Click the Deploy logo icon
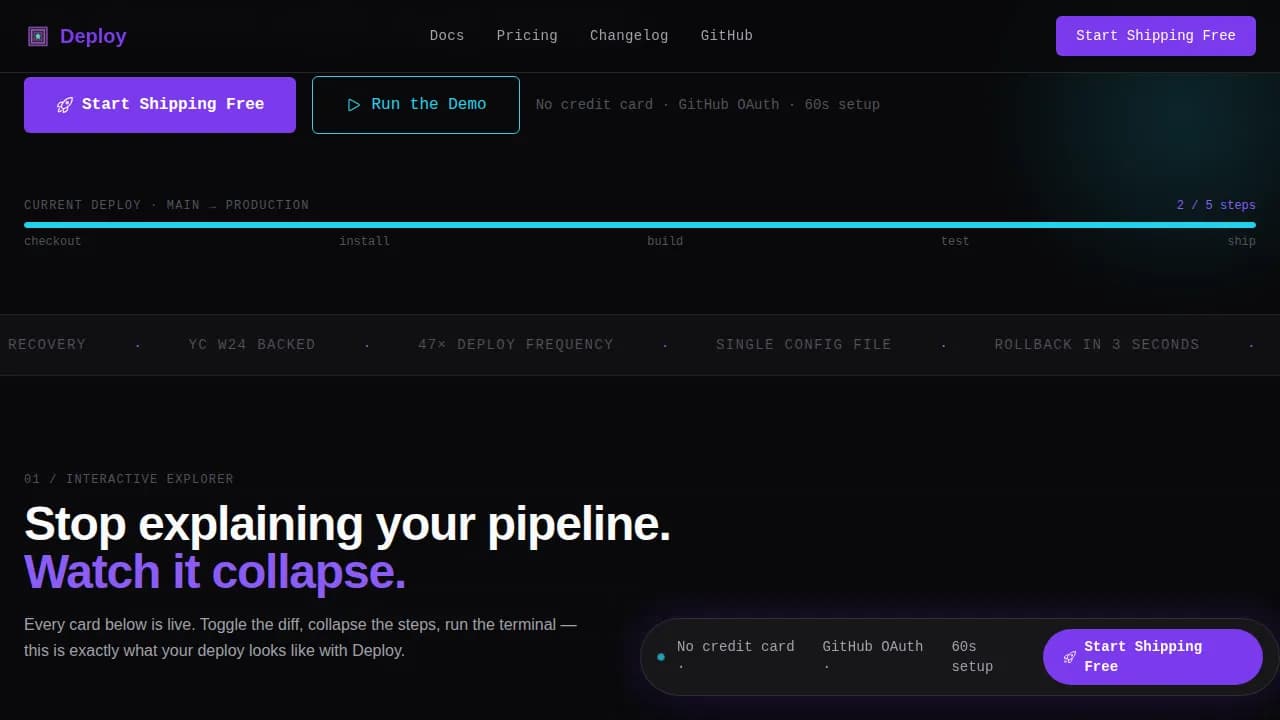1280x720 pixels. point(38,36)
